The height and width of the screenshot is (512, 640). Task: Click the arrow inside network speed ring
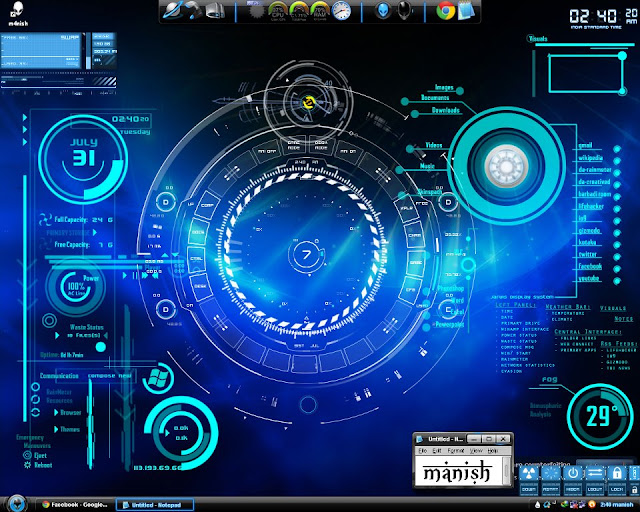[167, 433]
